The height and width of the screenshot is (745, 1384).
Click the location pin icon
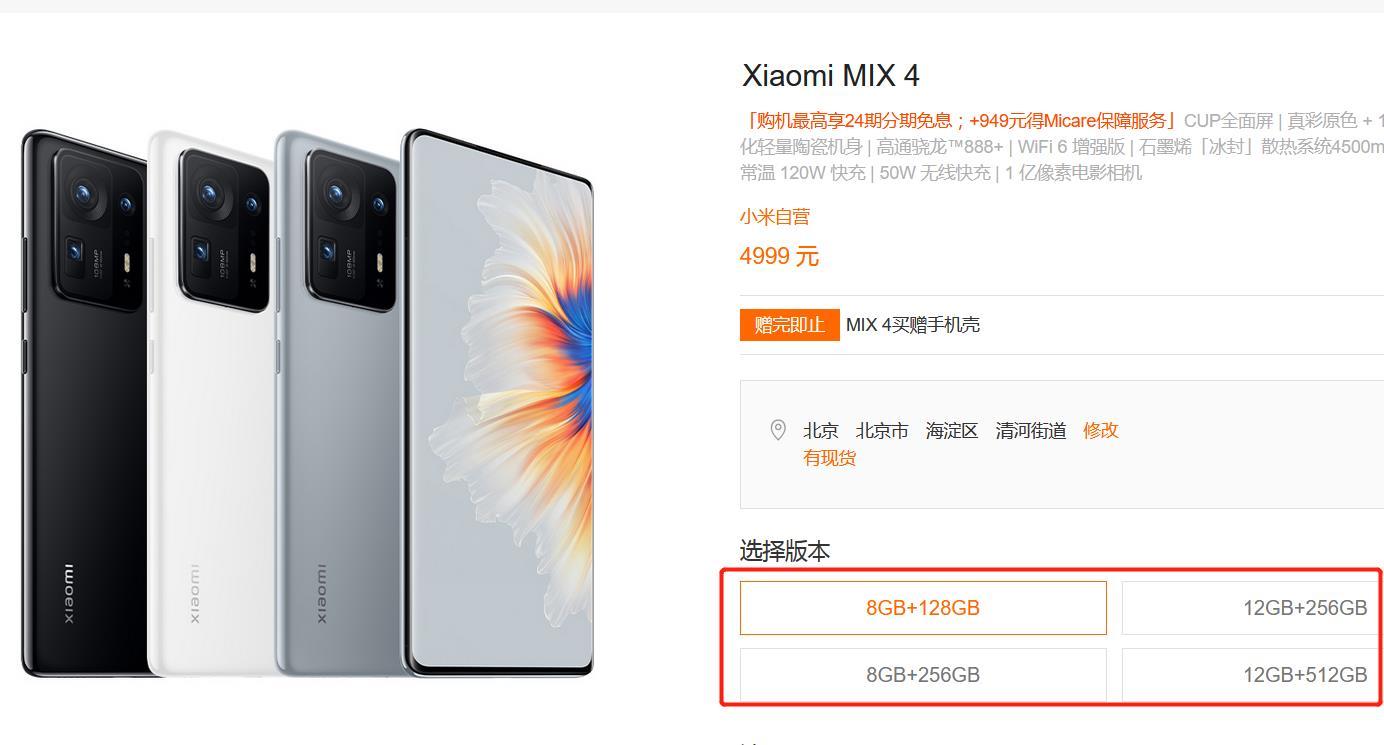pyautogui.click(x=777, y=430)
